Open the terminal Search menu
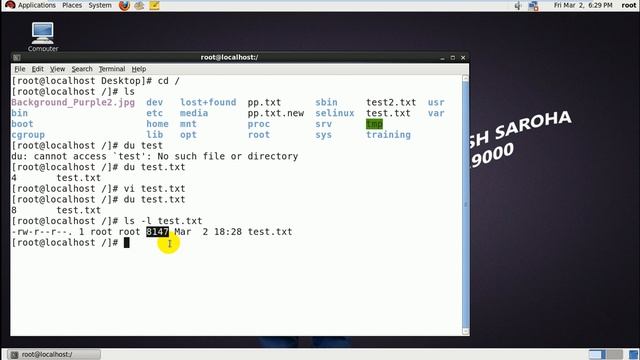 pos(82,69)
